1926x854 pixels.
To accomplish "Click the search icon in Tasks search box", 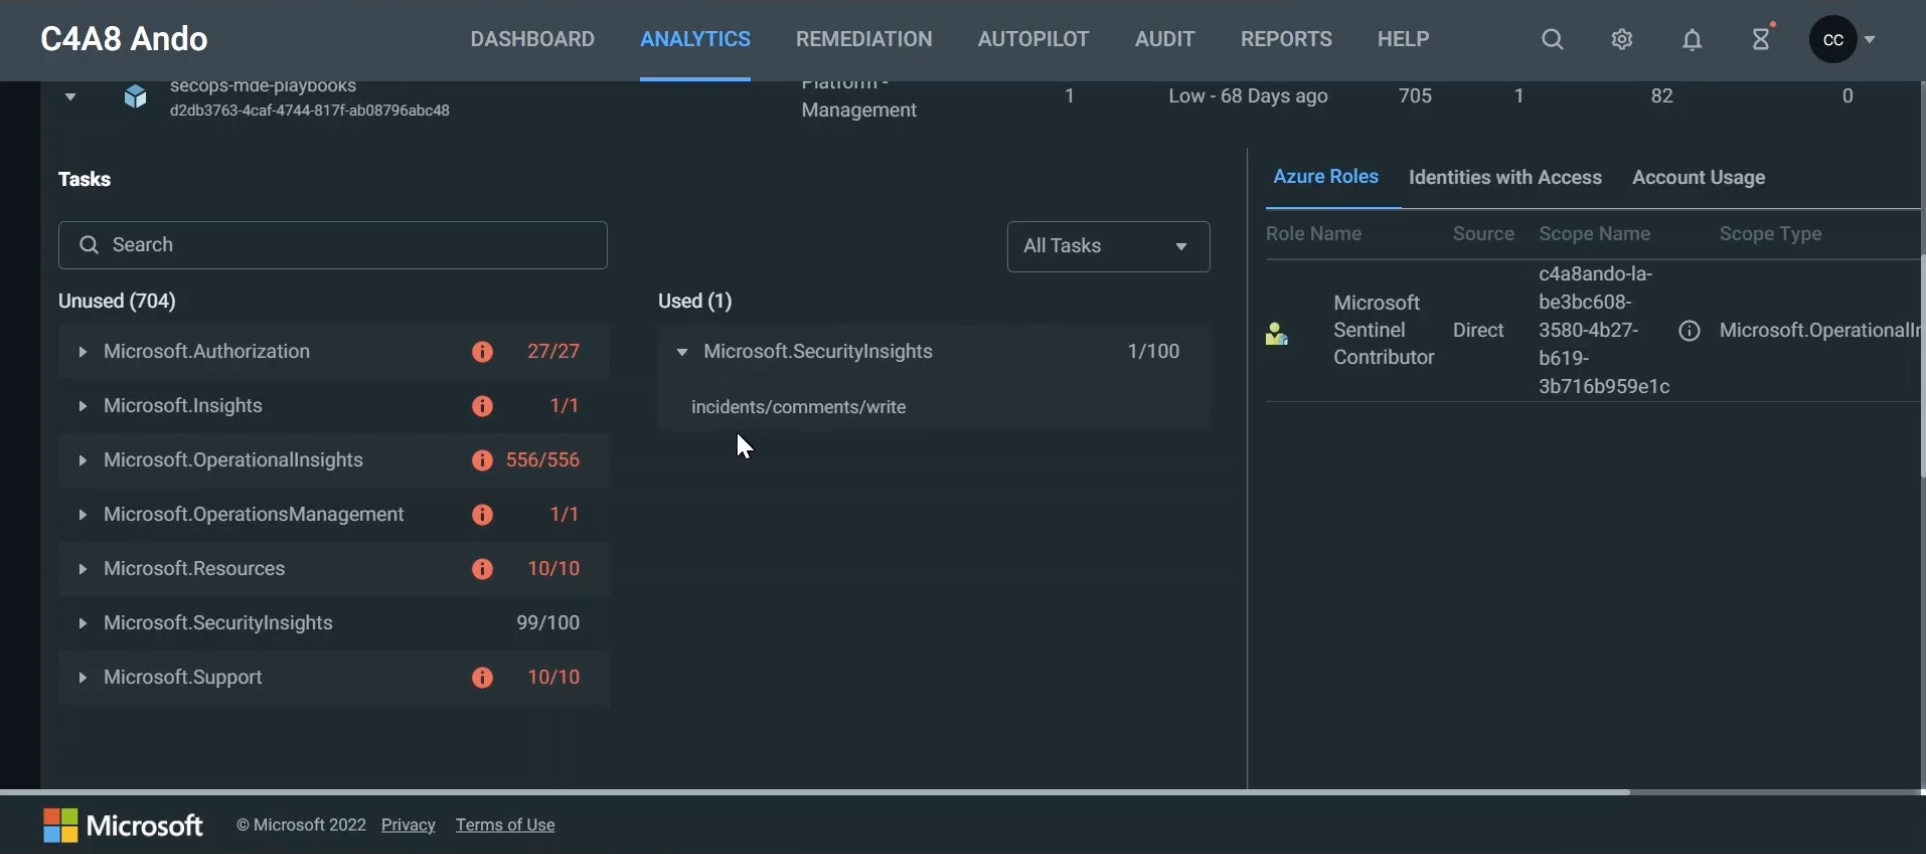I will 88,245.
